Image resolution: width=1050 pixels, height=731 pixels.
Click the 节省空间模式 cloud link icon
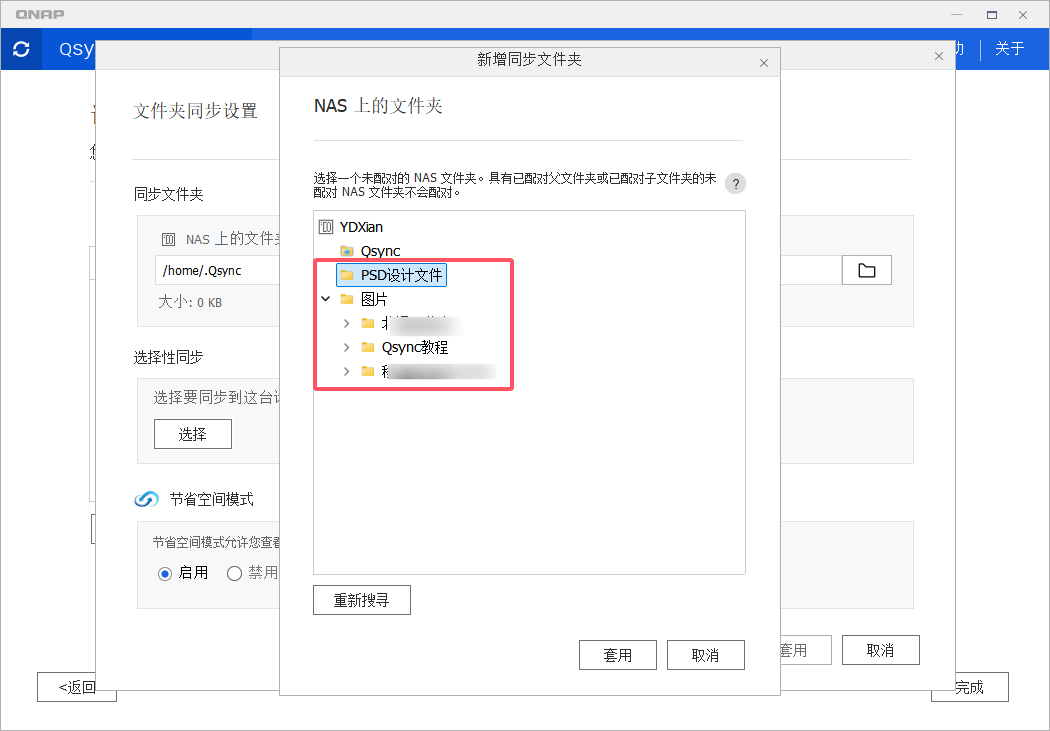click(x=147, y=499)
